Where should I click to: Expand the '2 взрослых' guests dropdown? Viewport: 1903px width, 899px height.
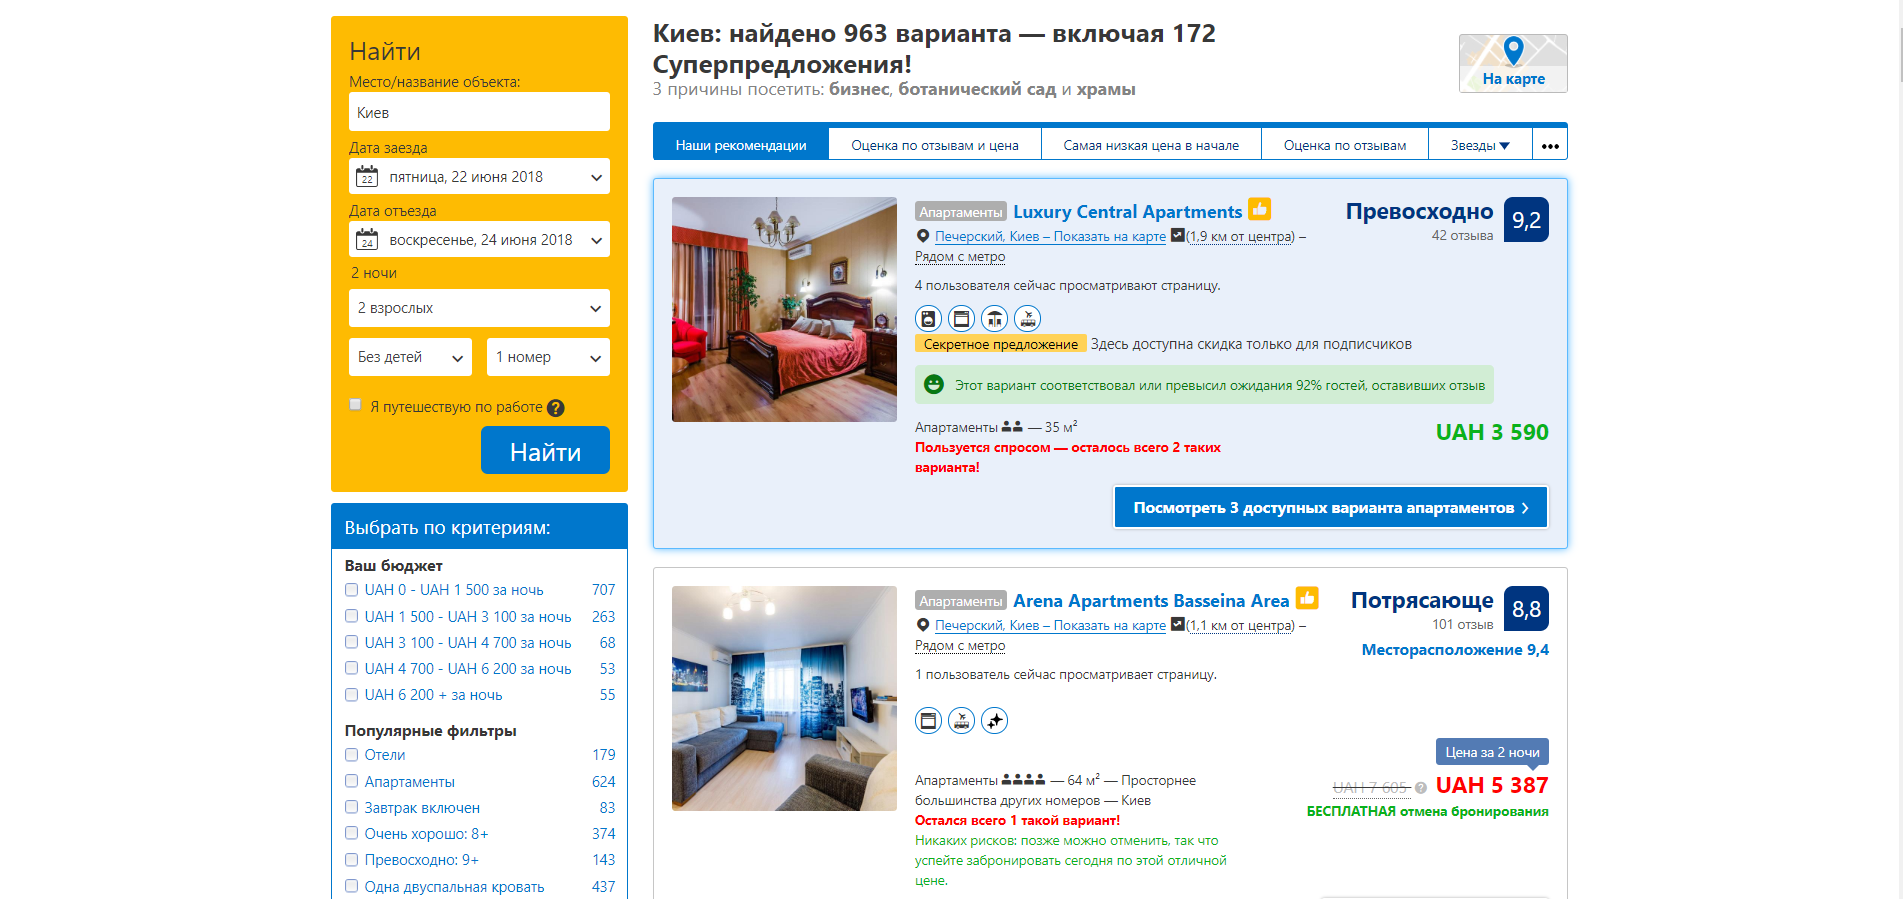479,308
